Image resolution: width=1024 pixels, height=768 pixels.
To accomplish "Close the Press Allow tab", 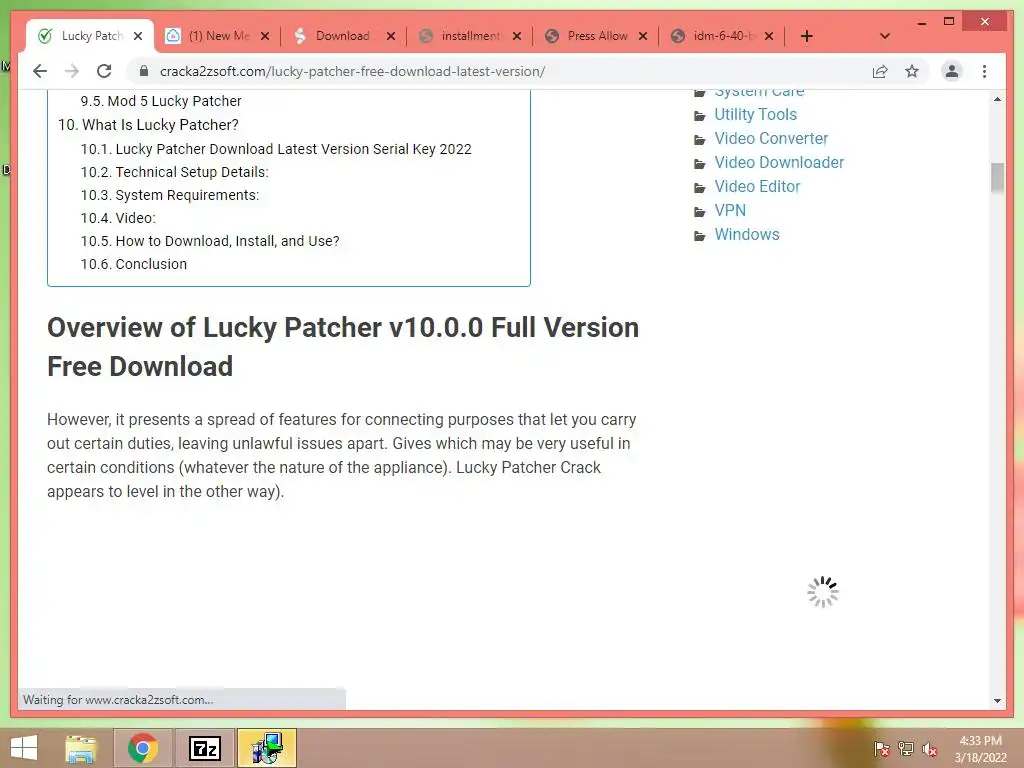I will (643, 36).
